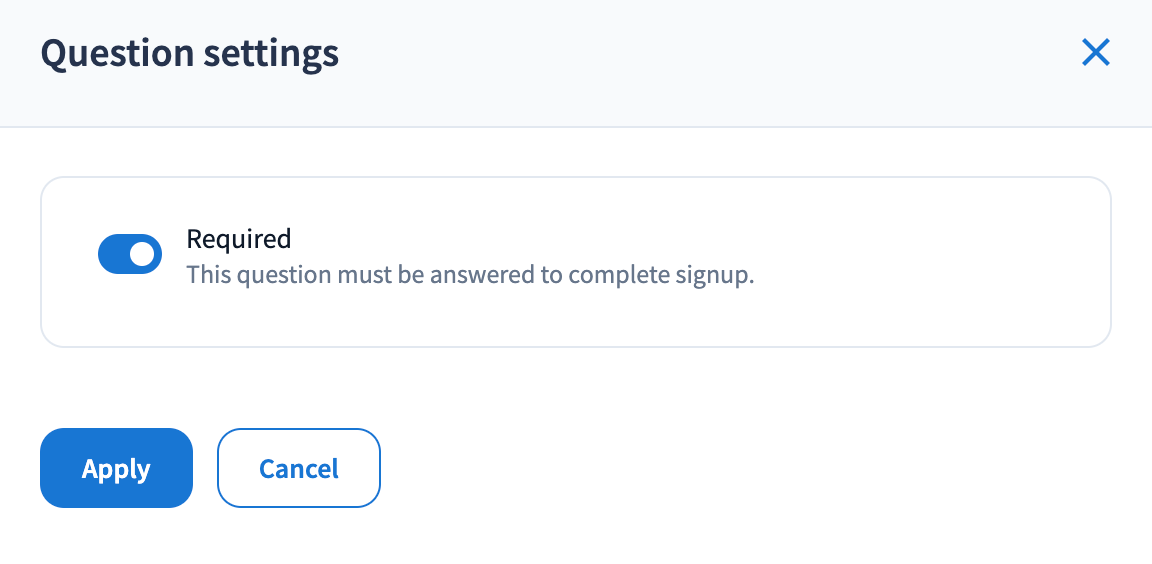
Task: Click the Required label text
Action: tap(239, 239)
